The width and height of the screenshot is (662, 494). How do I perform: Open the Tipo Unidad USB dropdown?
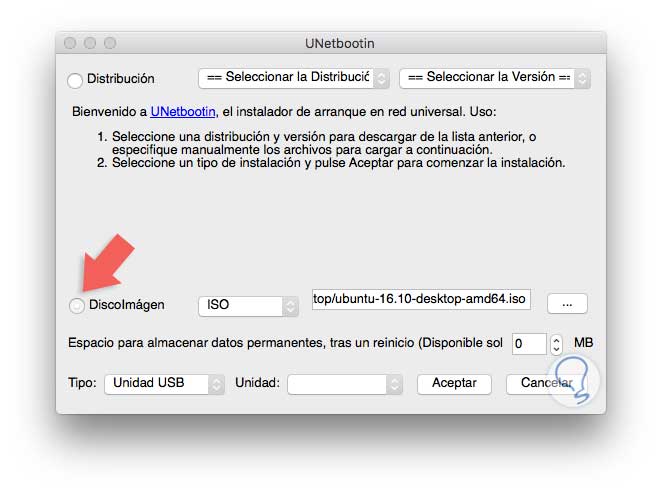[x=164, y=384]
